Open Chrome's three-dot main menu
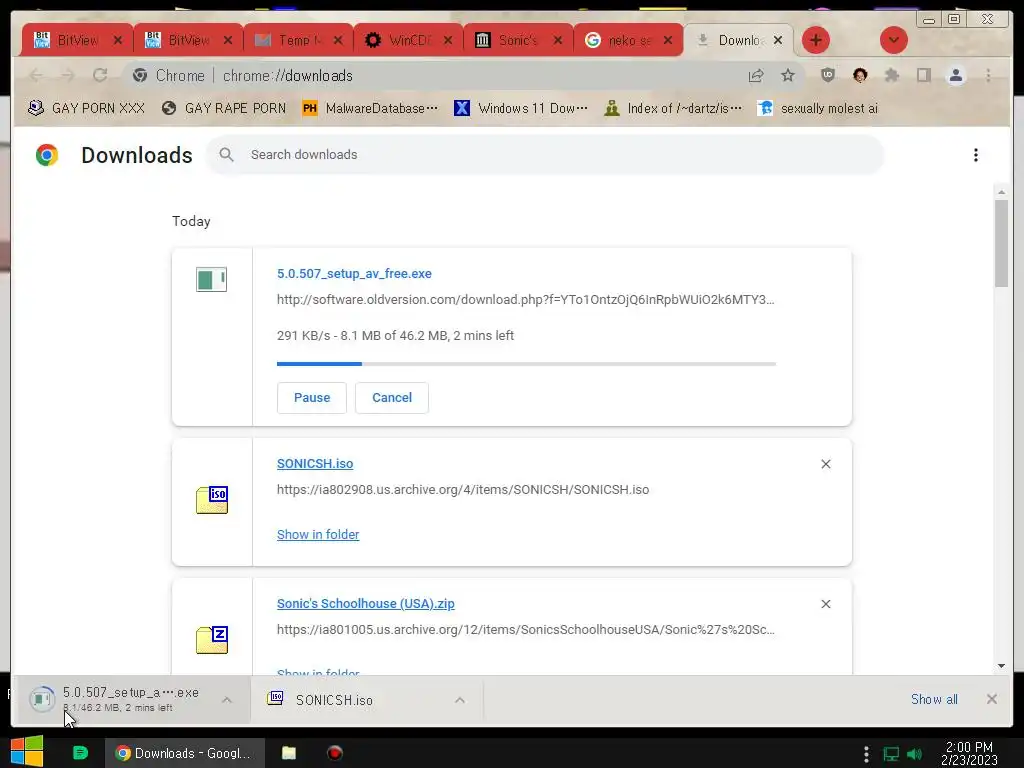The height and width of the screenshot is (768, 1024). point(988,76)
